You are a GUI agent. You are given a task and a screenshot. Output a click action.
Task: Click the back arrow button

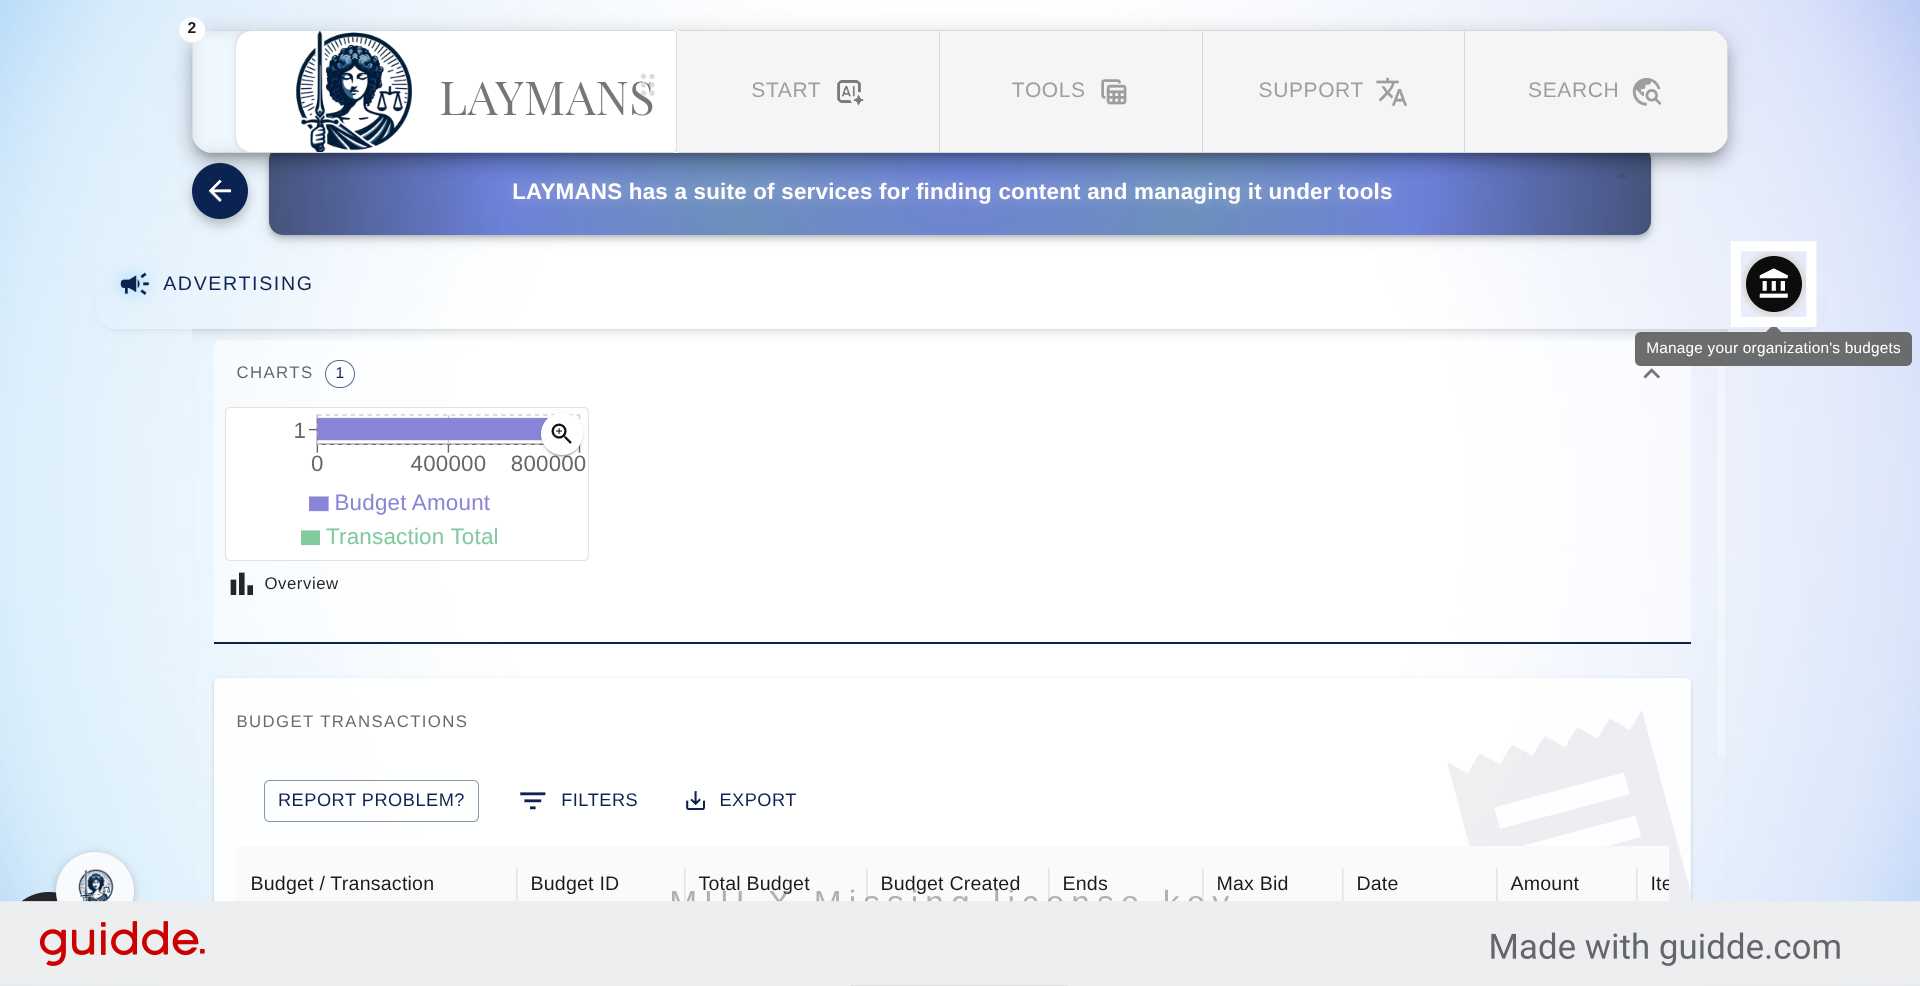coord(220,191)
